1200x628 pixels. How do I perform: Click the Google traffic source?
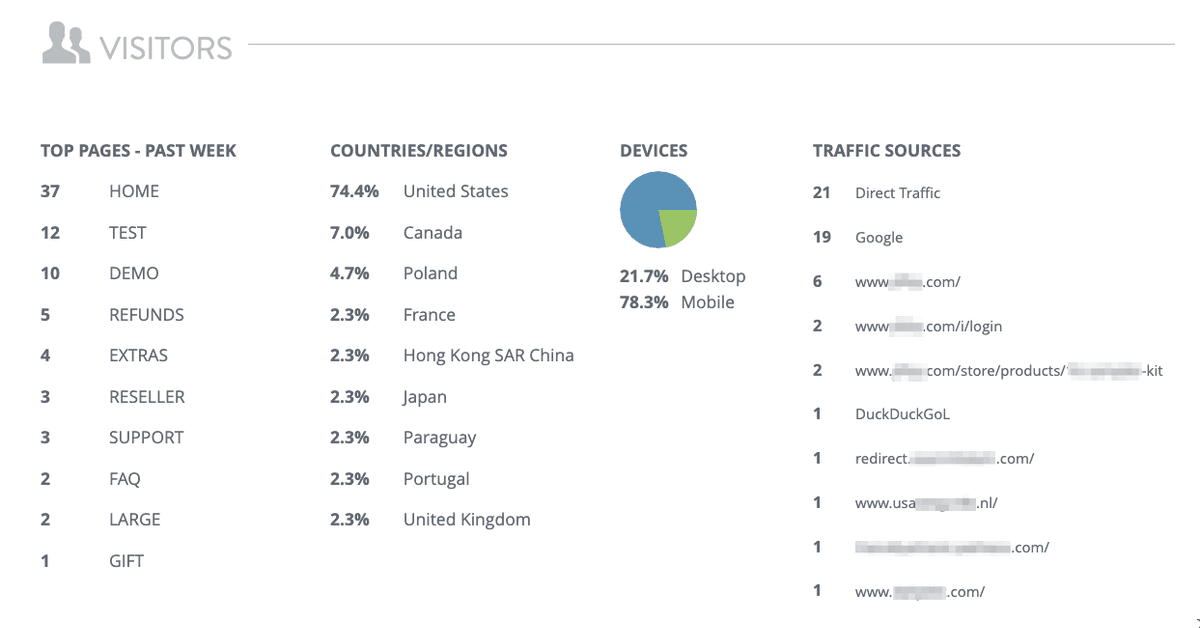click(x=879, y=237)
